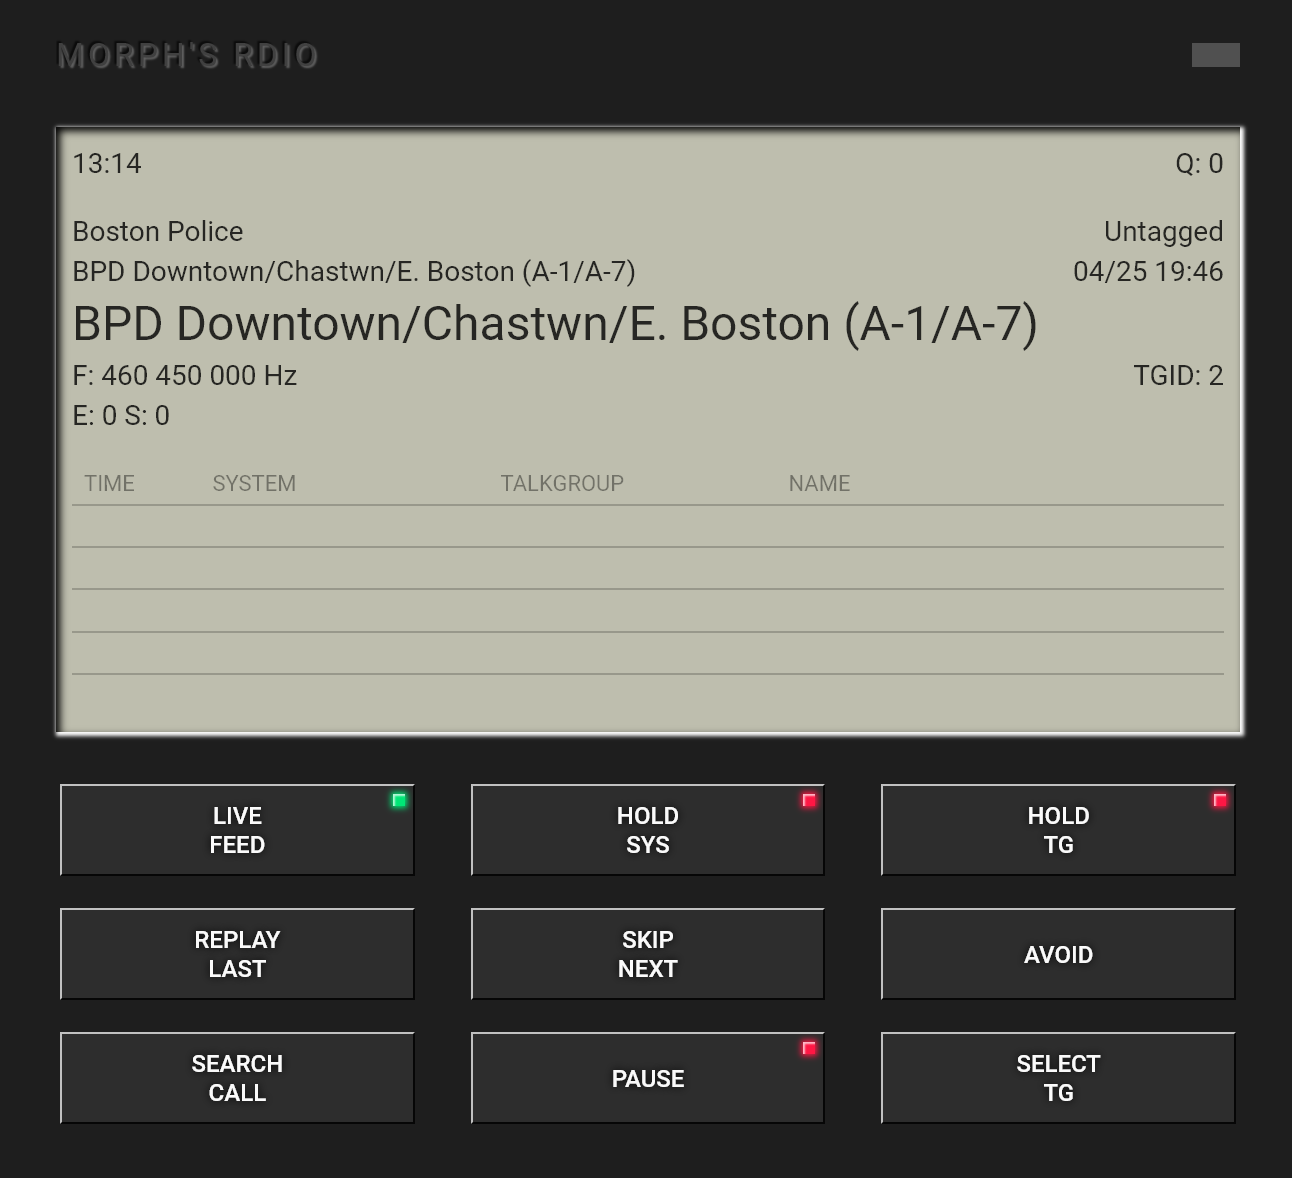Click the AVOID button
The height and width of the screenshot is (1178, 1292).
click(1058, 954)
